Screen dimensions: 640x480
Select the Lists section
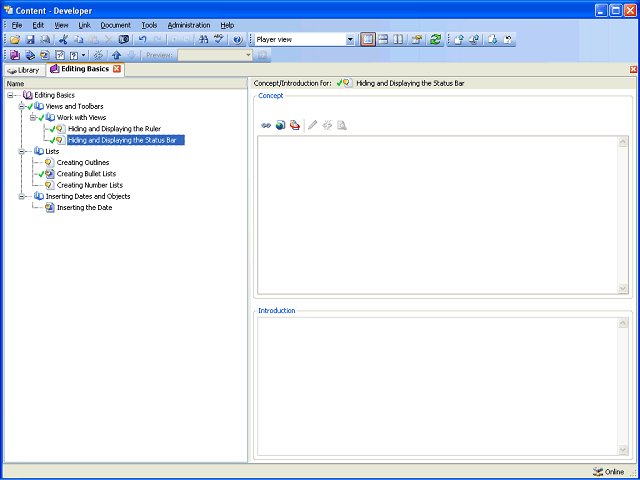[x=52, y=151]
